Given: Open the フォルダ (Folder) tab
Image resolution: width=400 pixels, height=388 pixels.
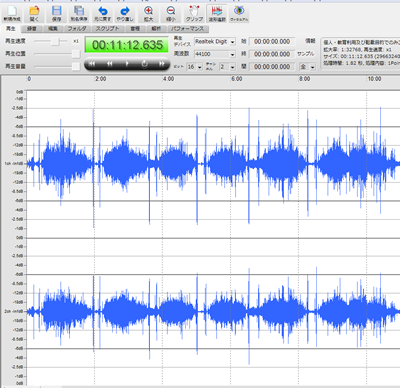Looking at the screenshot, I should (x=77, y=29).
